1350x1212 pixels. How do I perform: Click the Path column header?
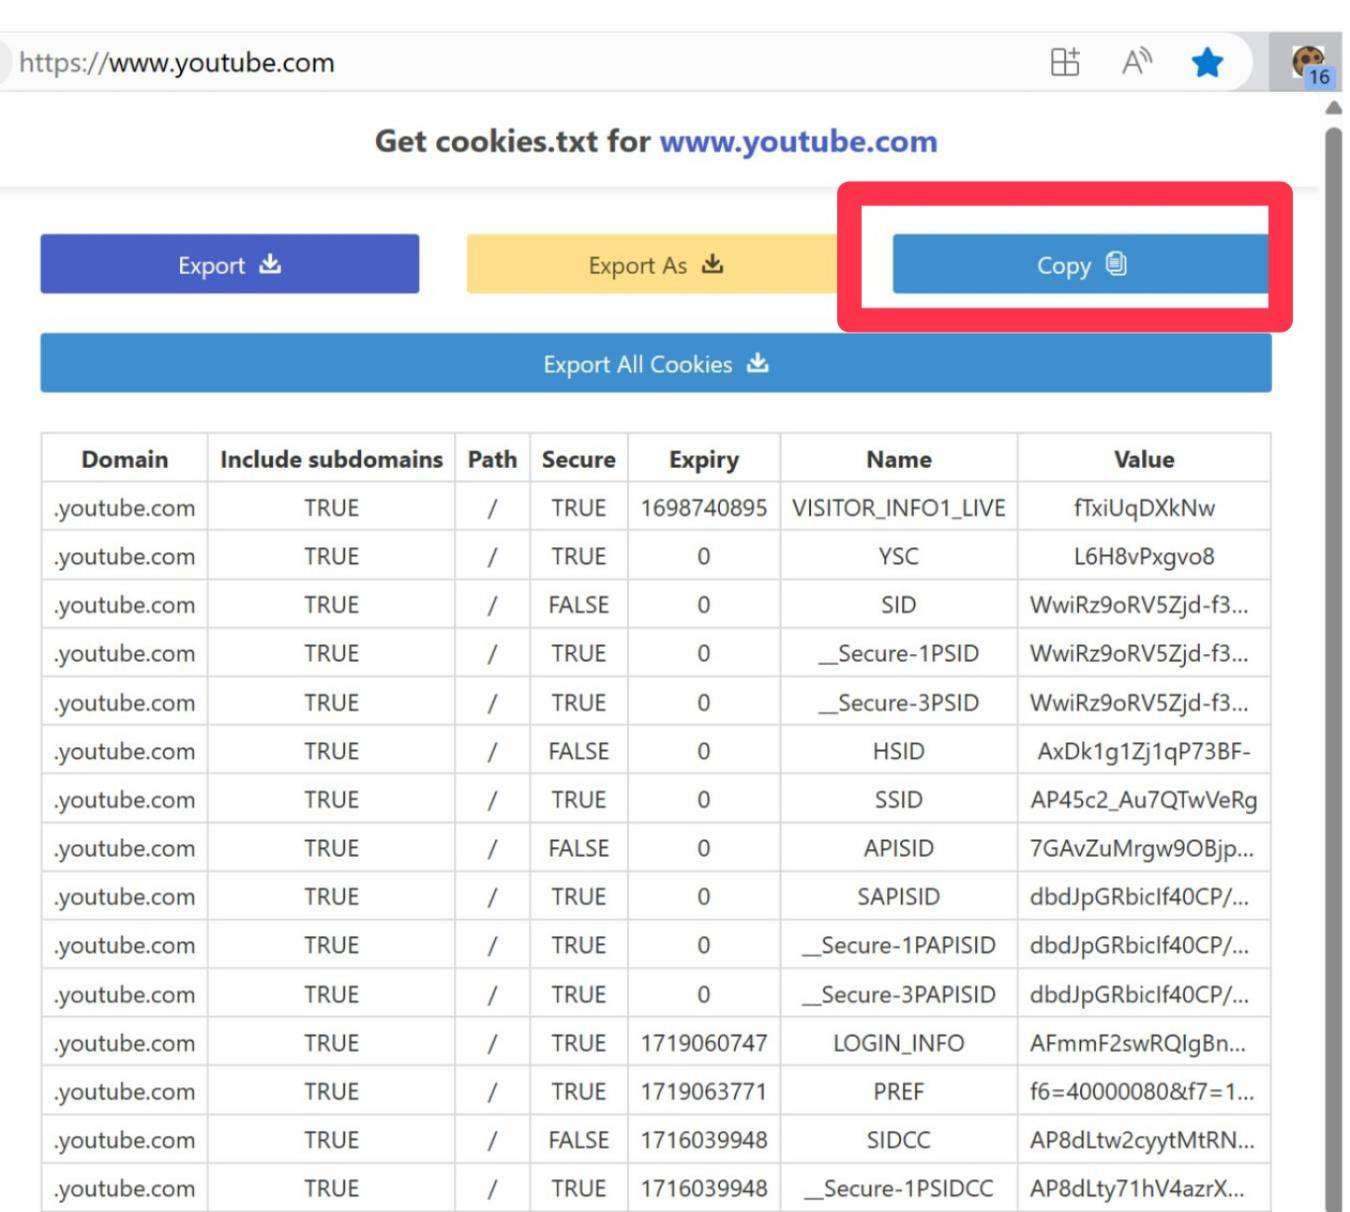click(492, 459)
